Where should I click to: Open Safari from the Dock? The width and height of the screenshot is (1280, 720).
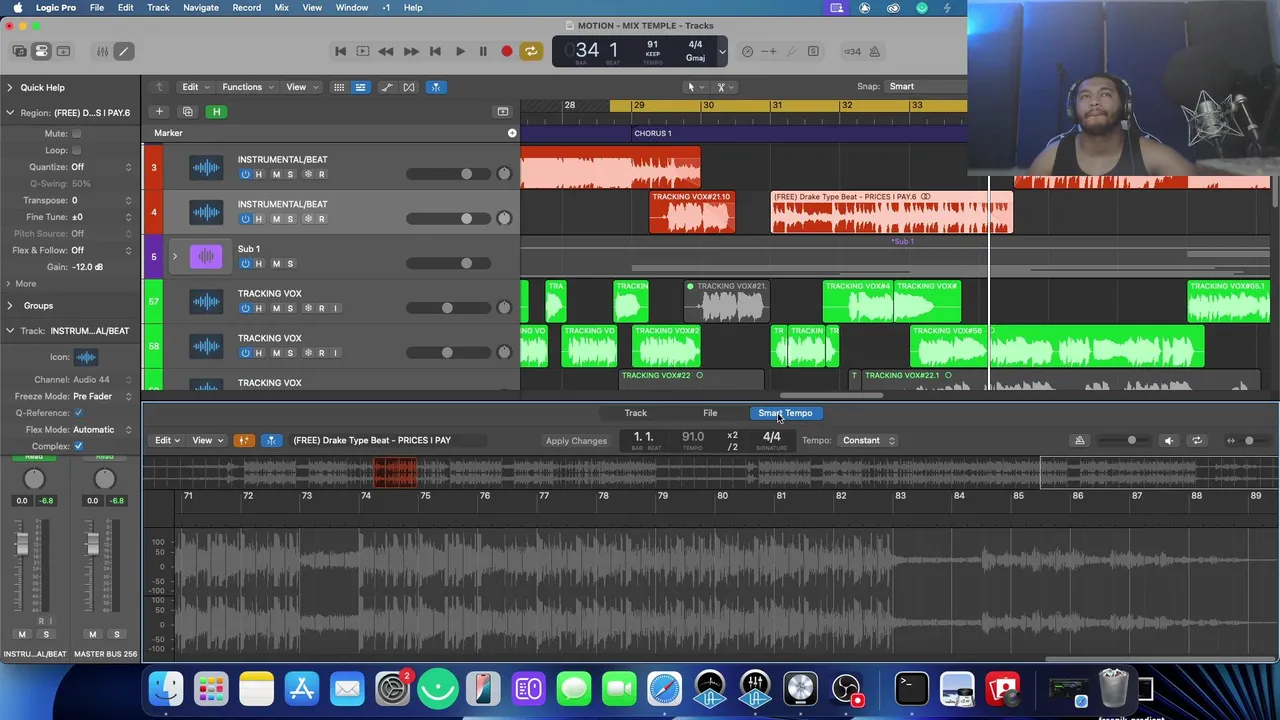click(x=664, y=689)
